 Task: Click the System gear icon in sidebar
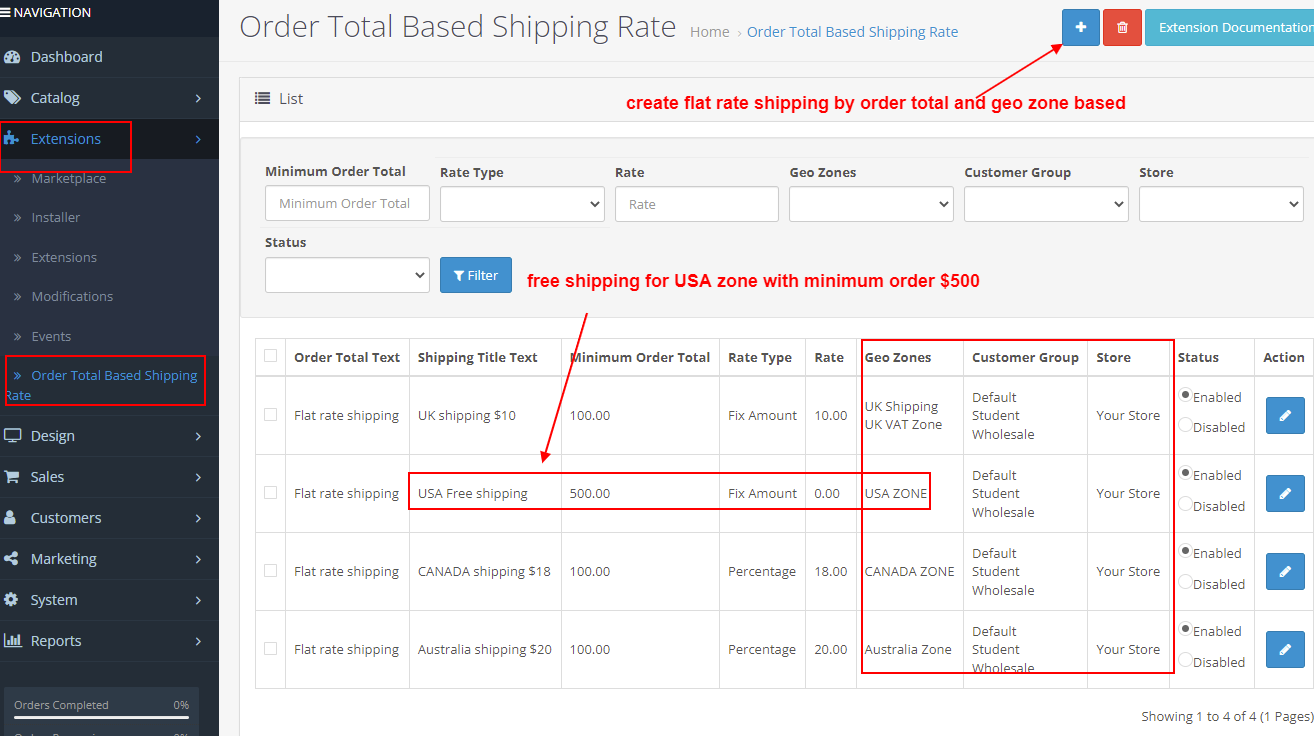pyautogui.click(x=14, y=600)
